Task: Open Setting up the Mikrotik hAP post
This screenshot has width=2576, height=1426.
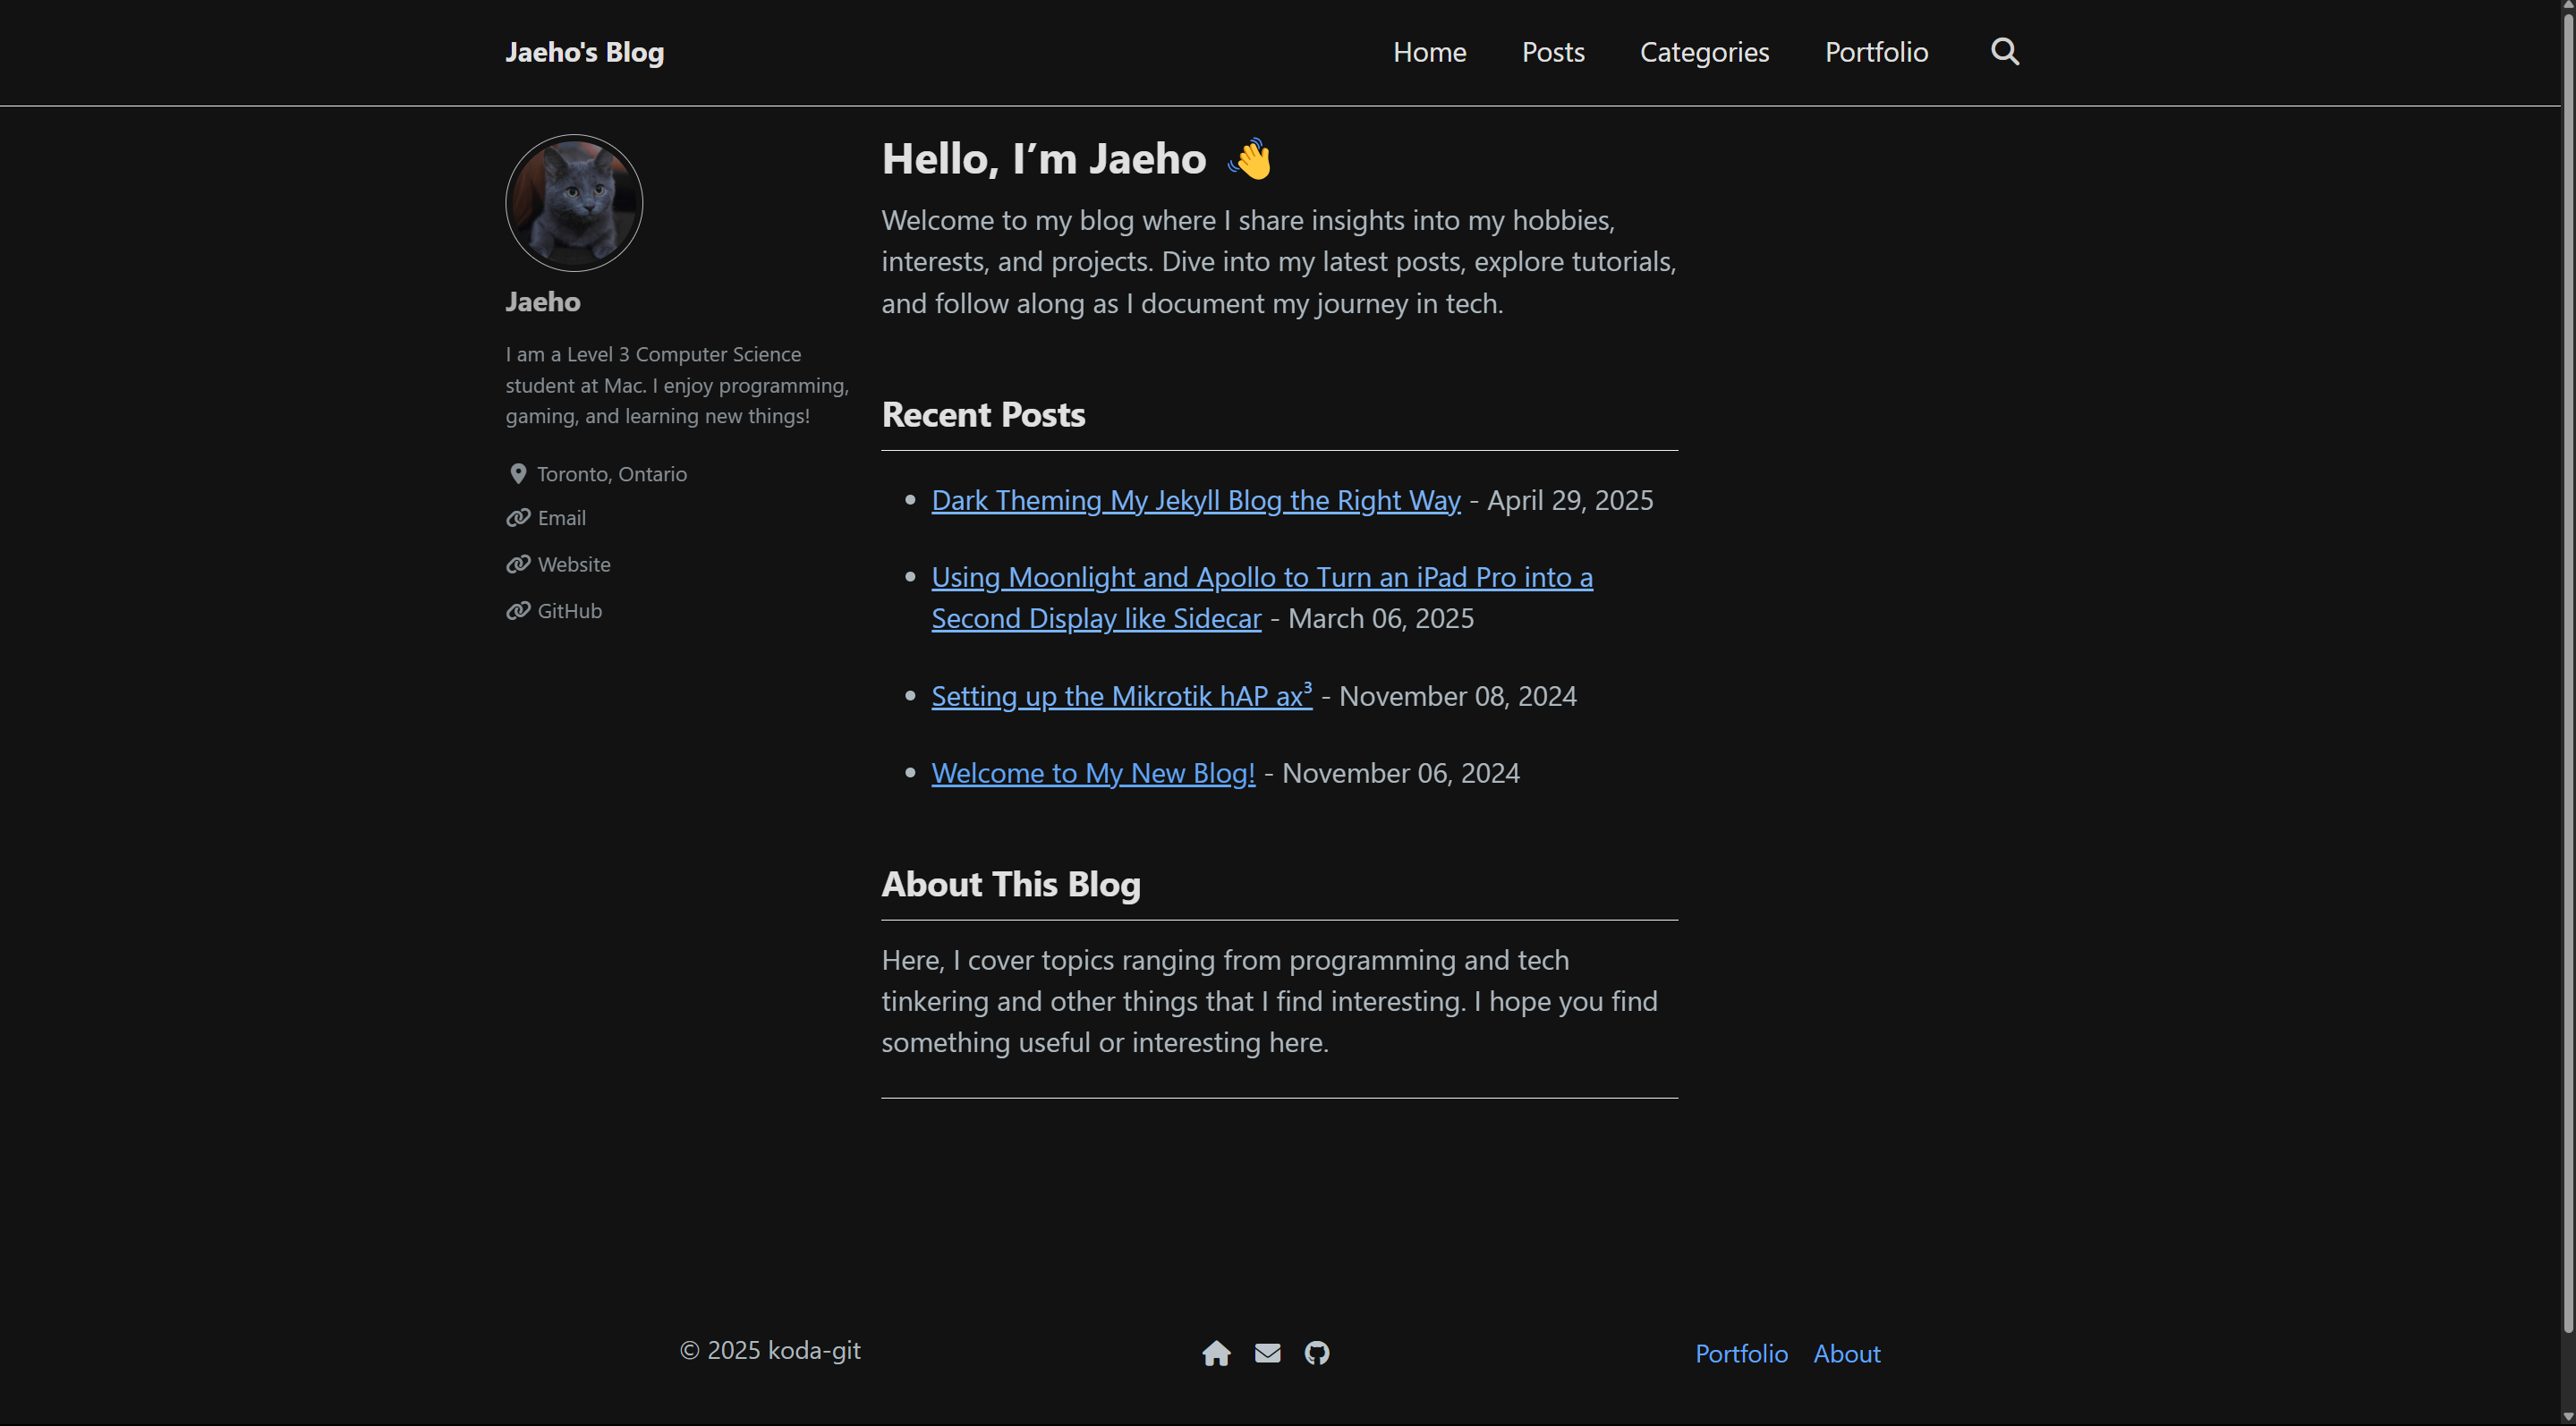Action: (x=1120, y=696)
